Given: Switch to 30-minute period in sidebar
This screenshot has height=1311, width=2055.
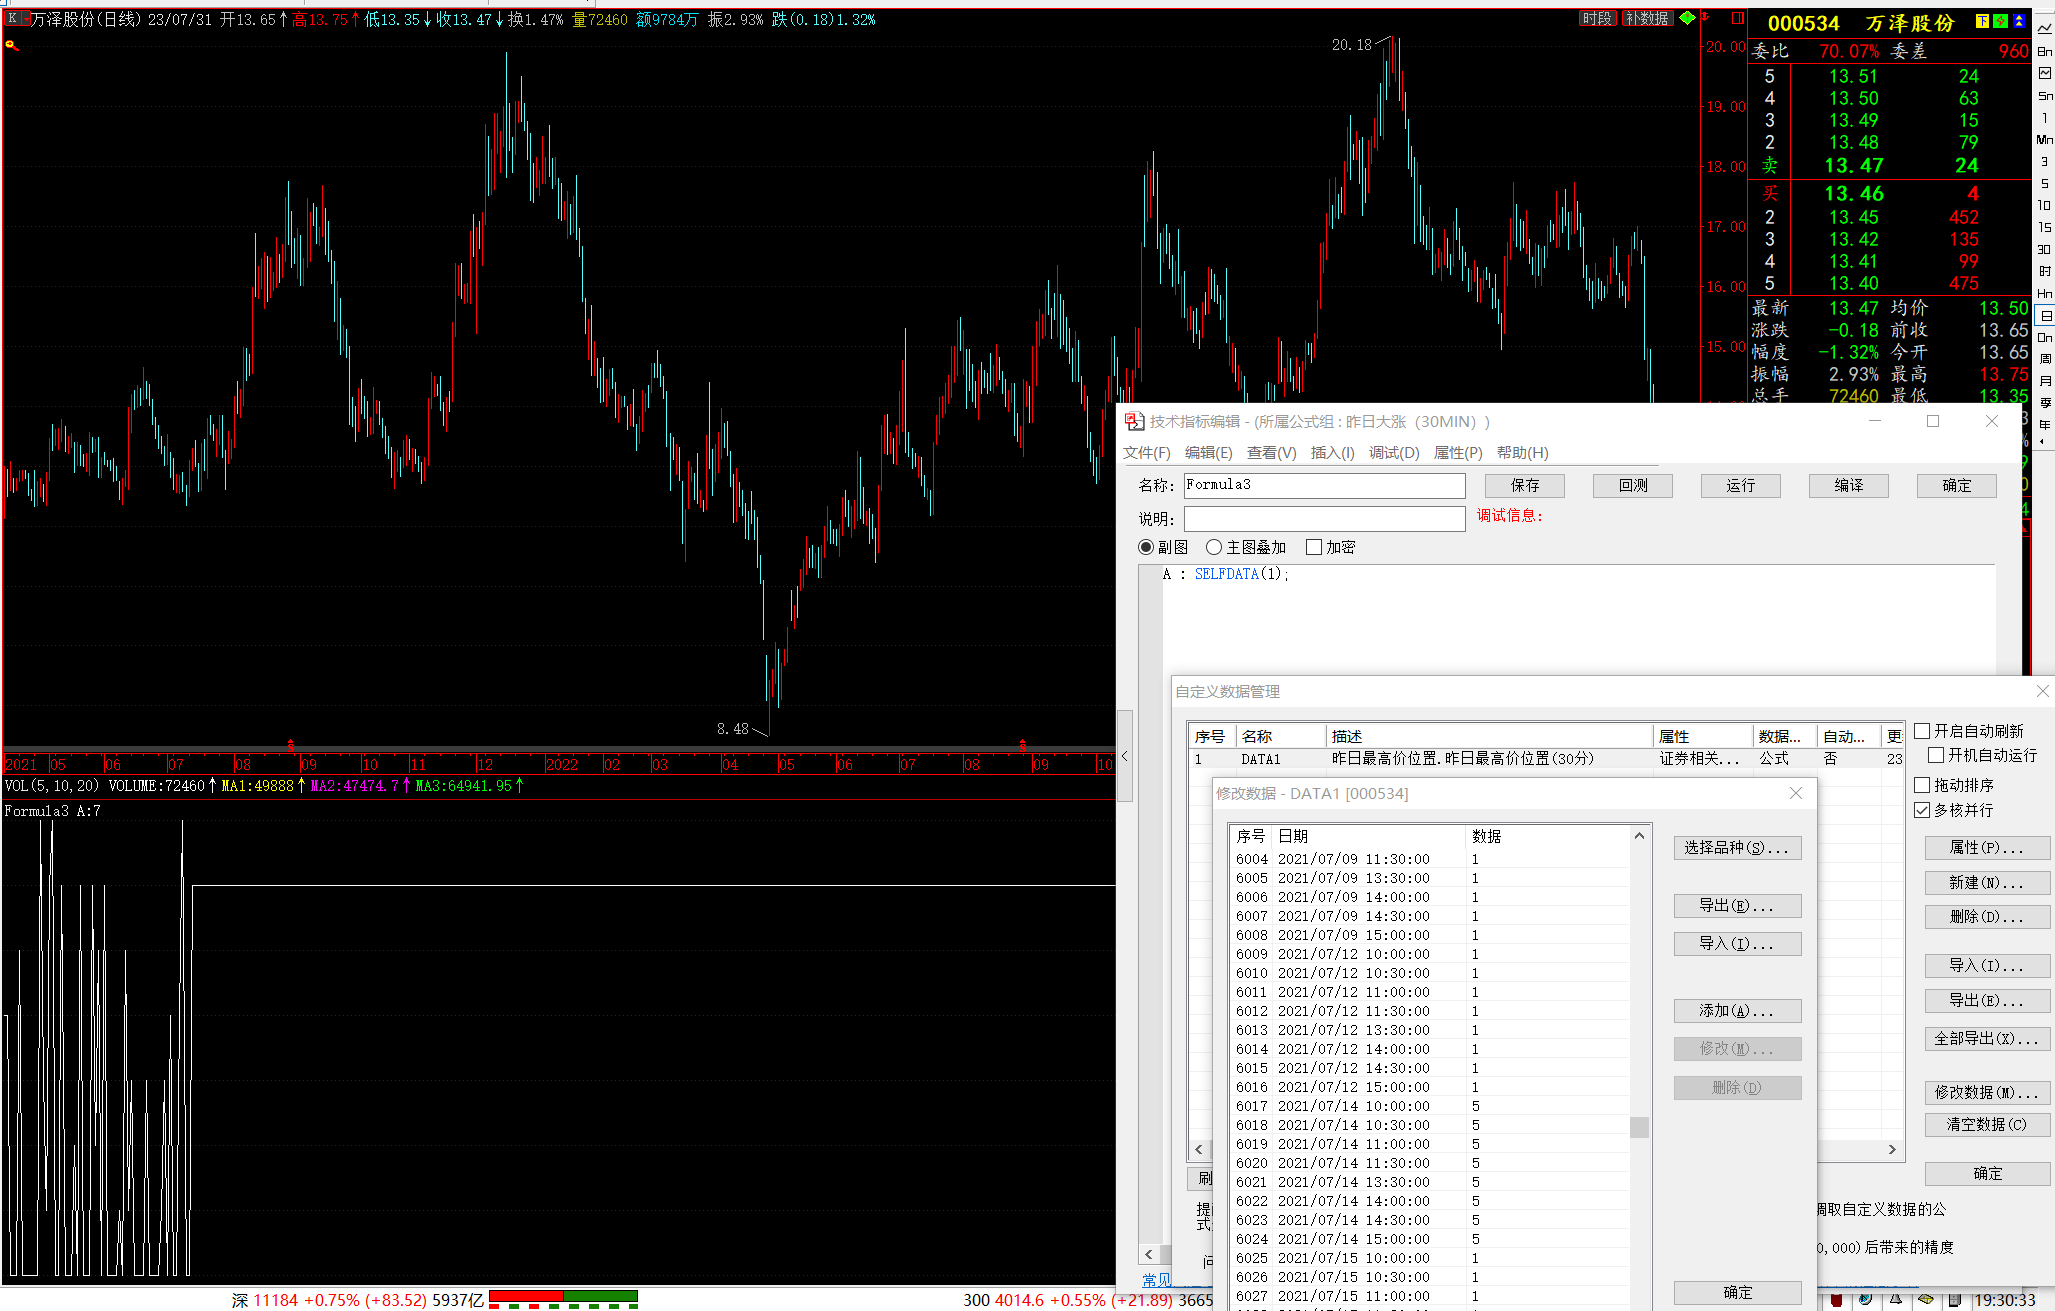Looking at the screenshot, I should [x=2045, y=249].
